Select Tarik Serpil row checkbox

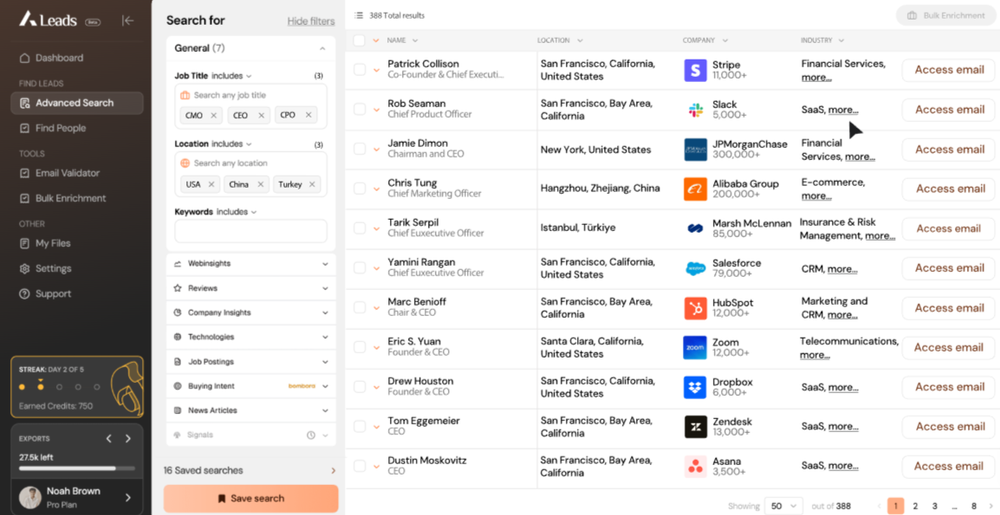(x=360, y=228)
